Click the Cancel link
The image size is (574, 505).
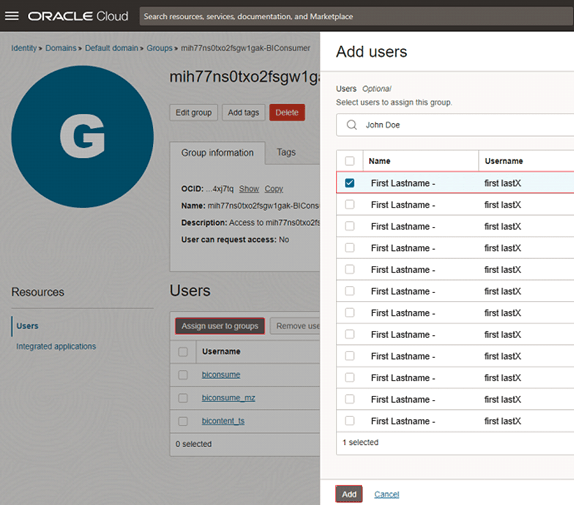click(387, 494)
